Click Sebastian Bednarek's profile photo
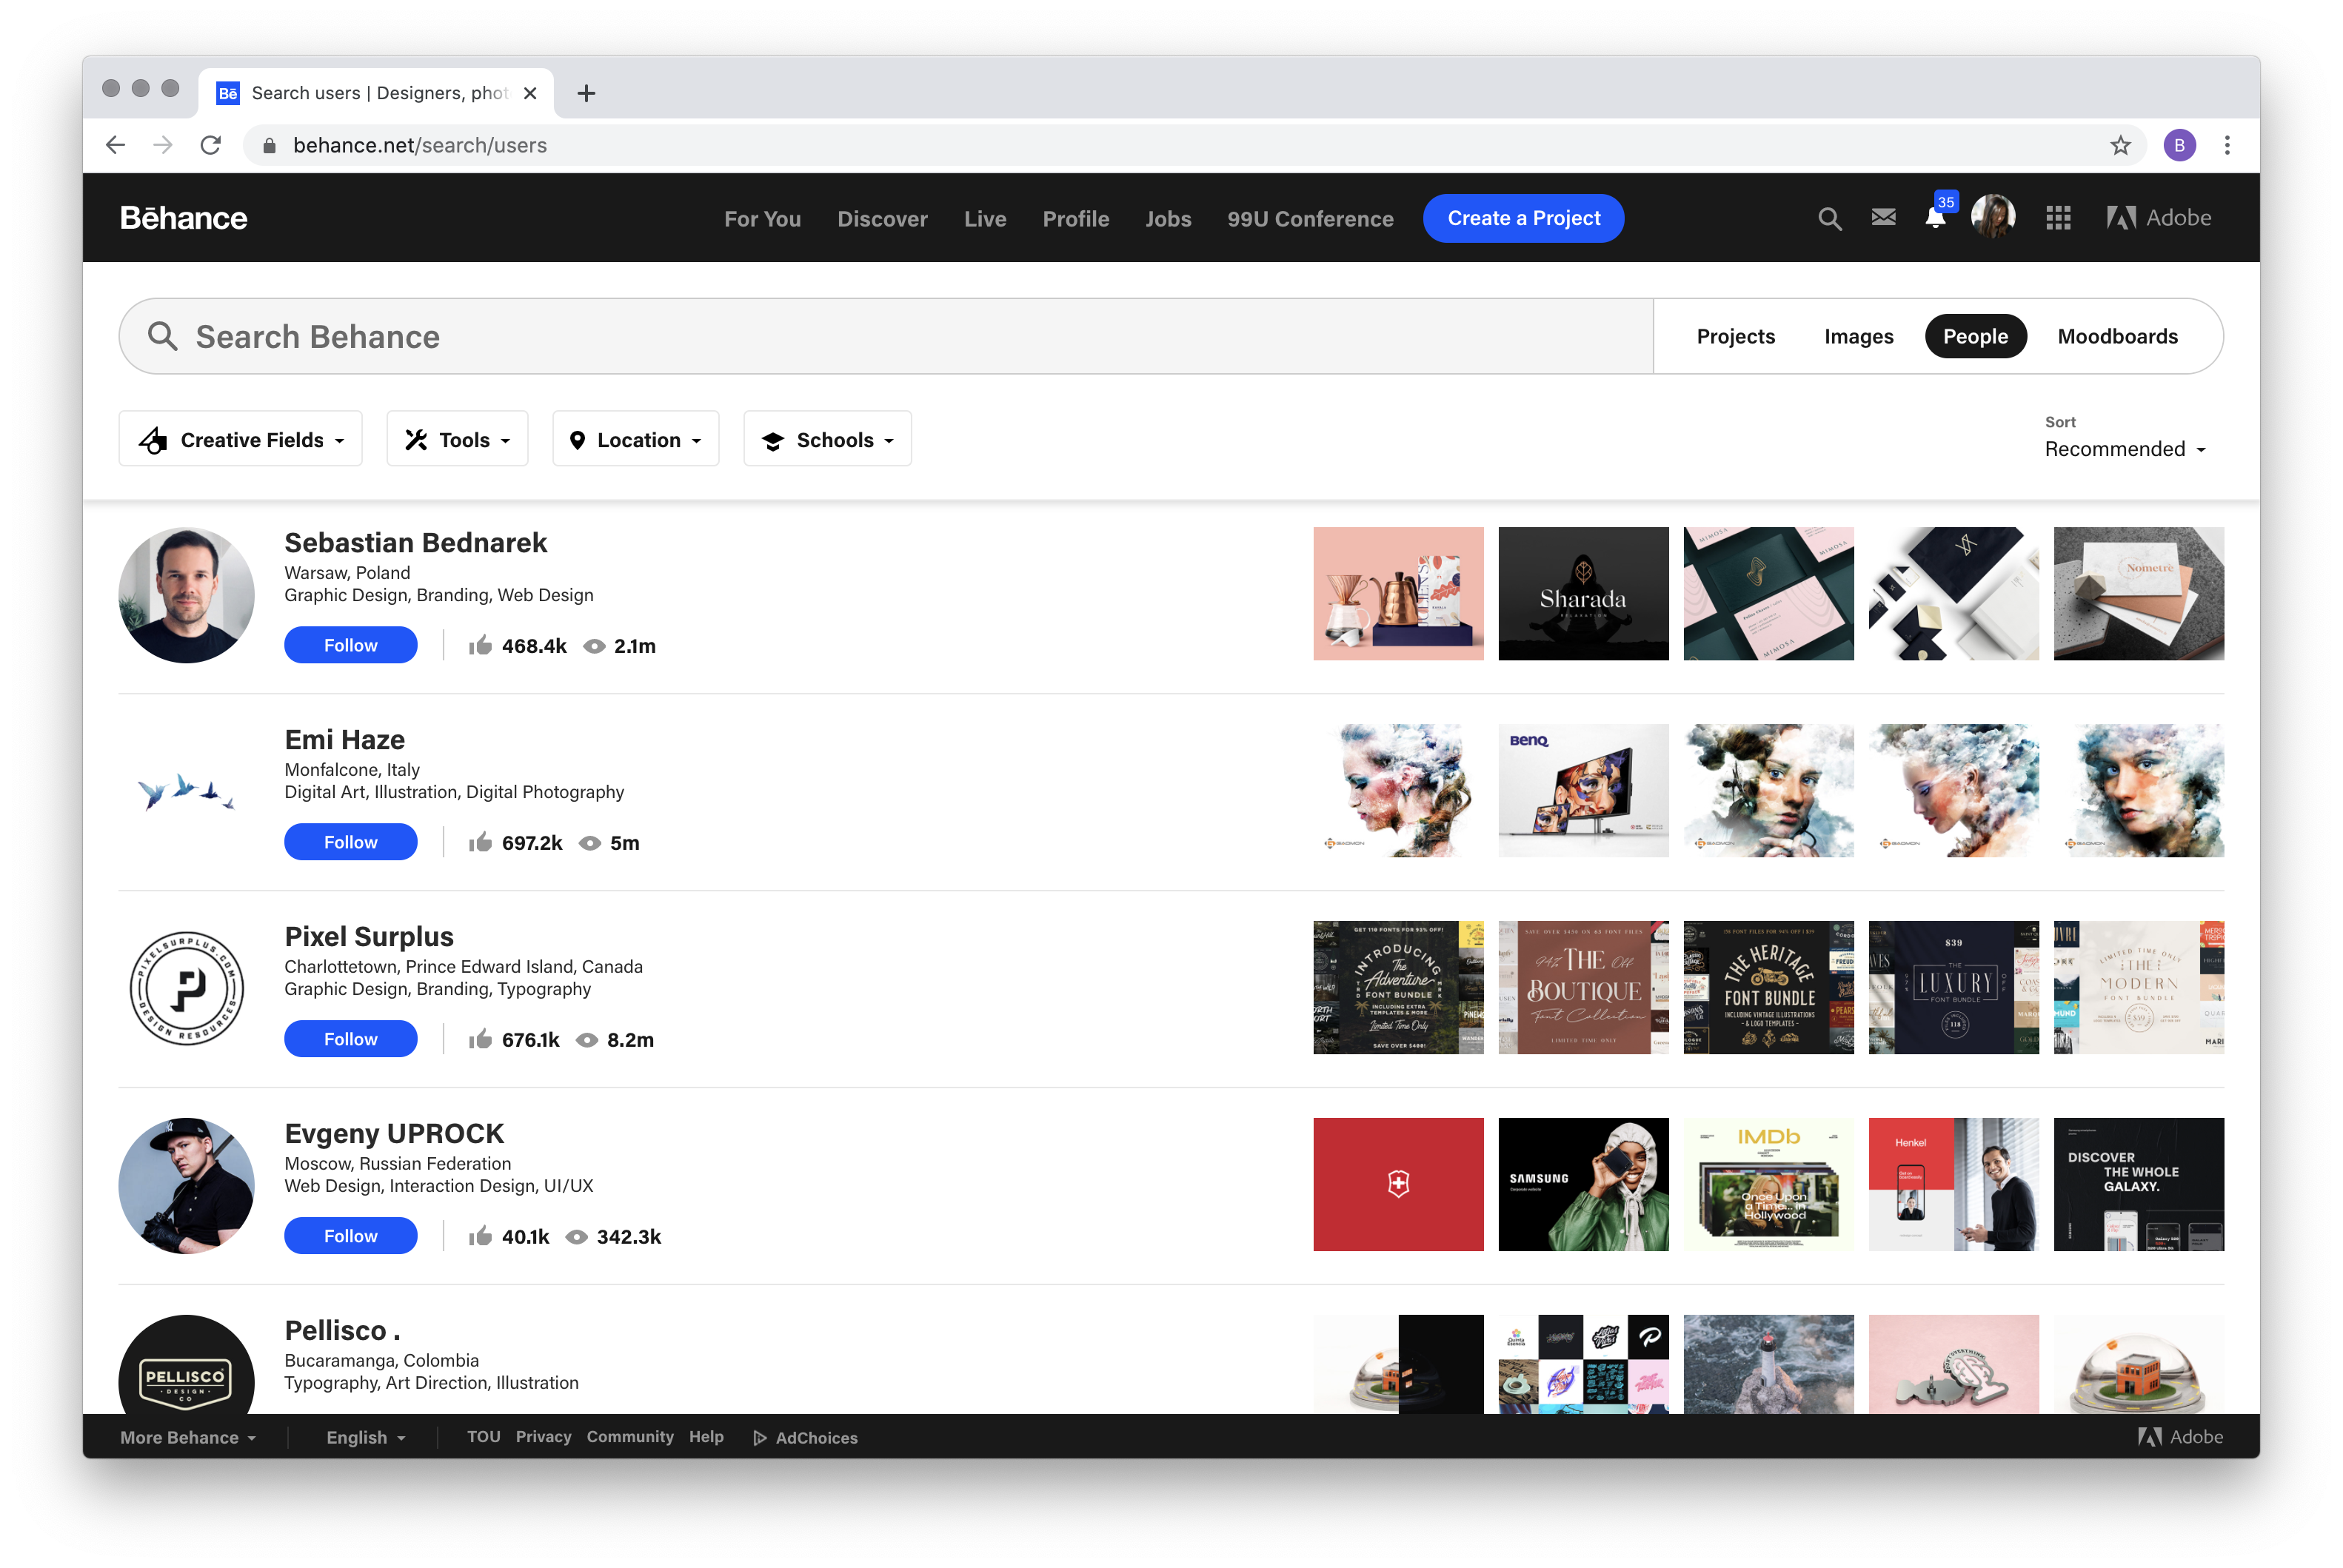 pos(186,595)
